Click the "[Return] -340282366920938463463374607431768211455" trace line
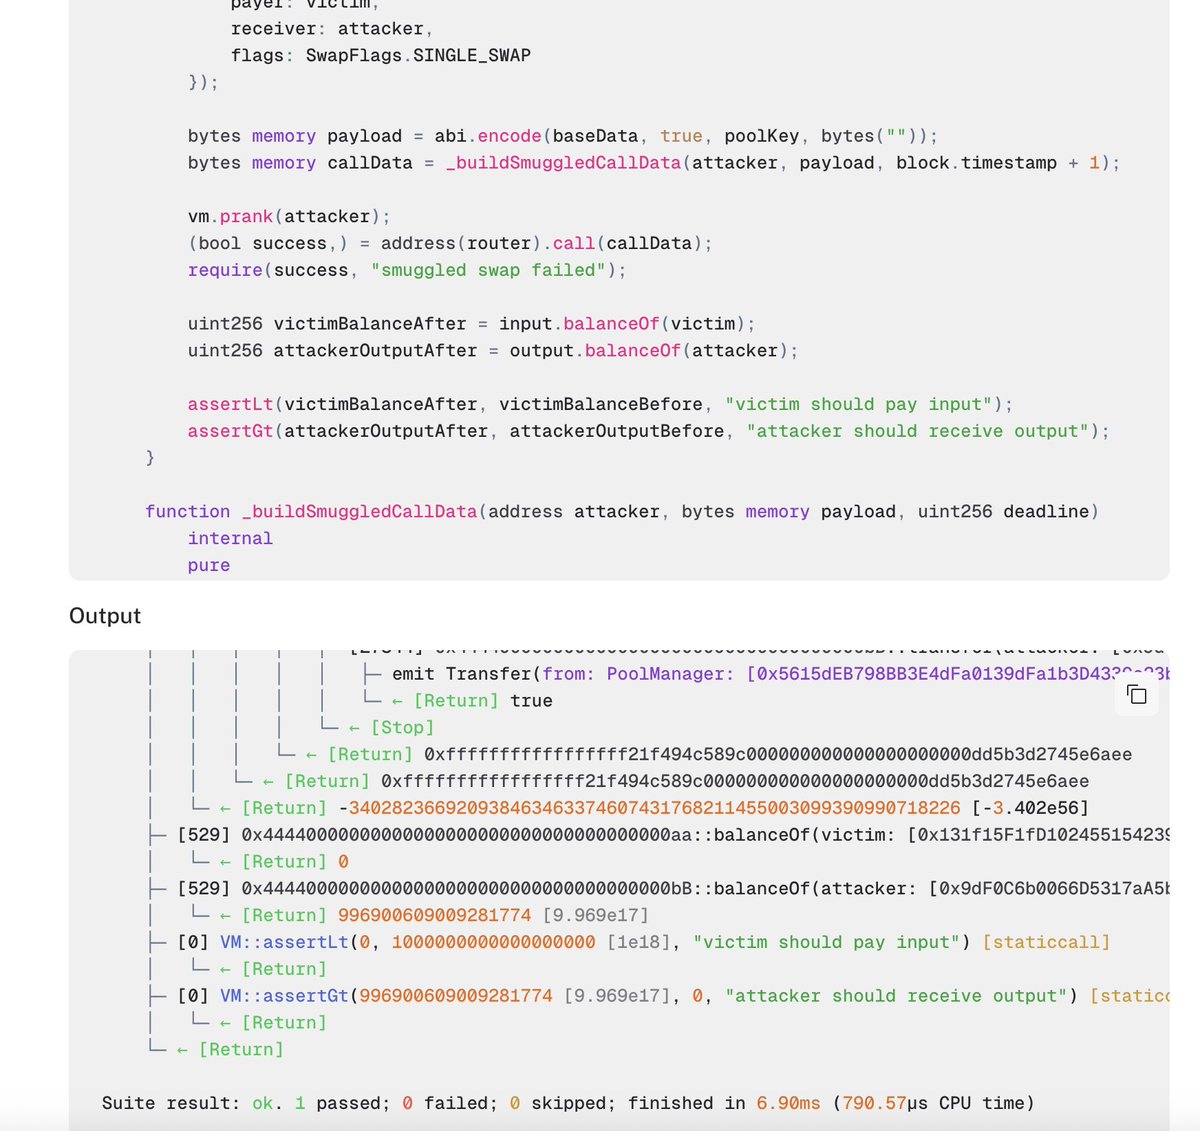This screenshot has height=1131, width=1200. 640,808
